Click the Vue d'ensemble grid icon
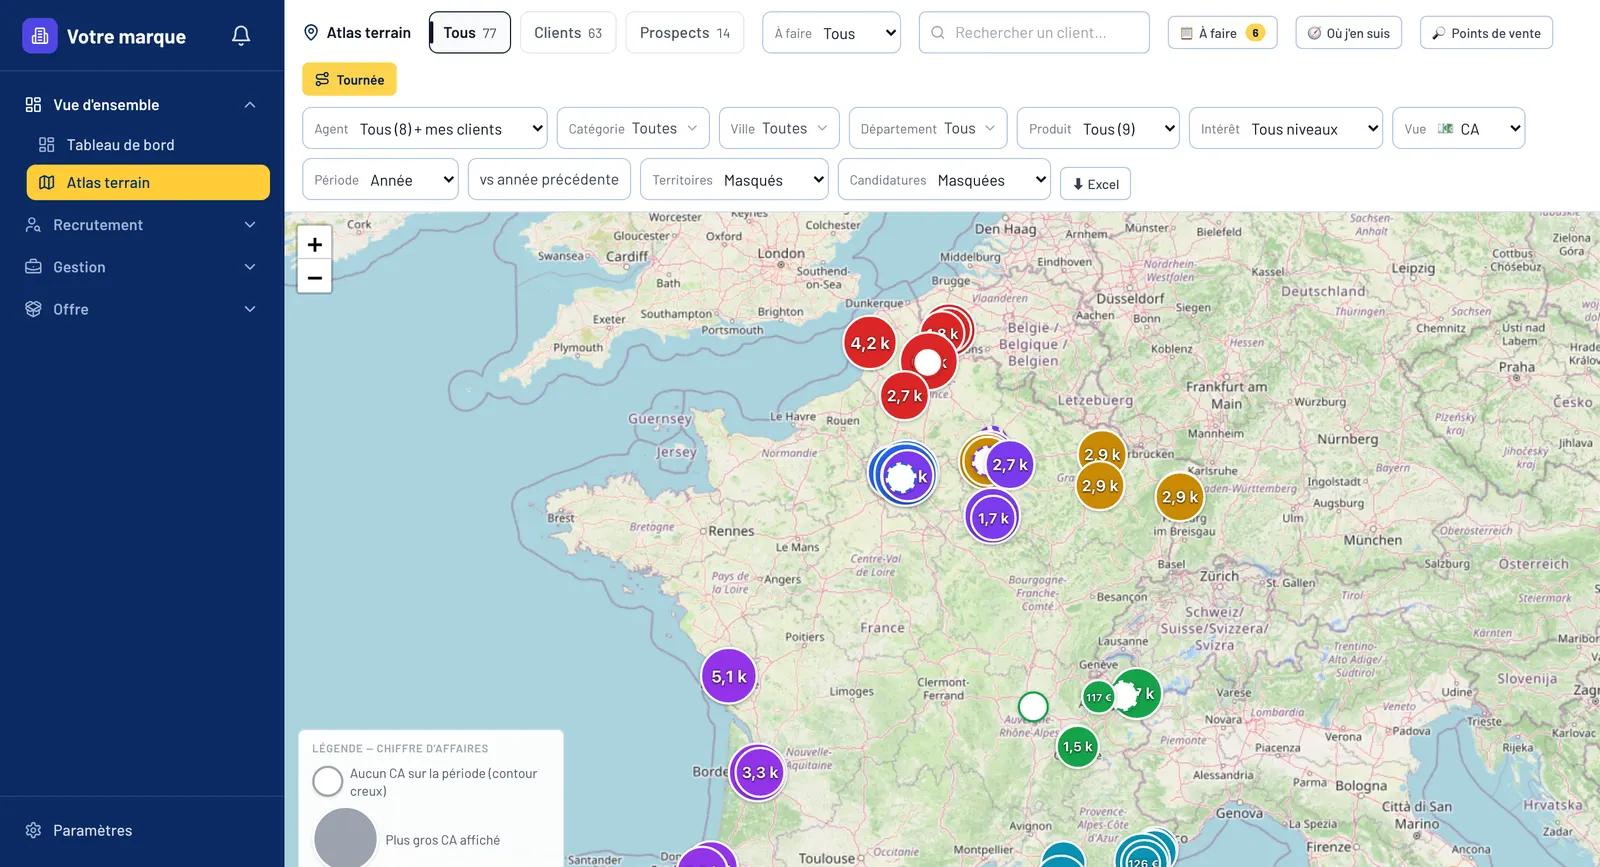The image size is (1600, 867). pyautogui.click(x=33, y=105)
